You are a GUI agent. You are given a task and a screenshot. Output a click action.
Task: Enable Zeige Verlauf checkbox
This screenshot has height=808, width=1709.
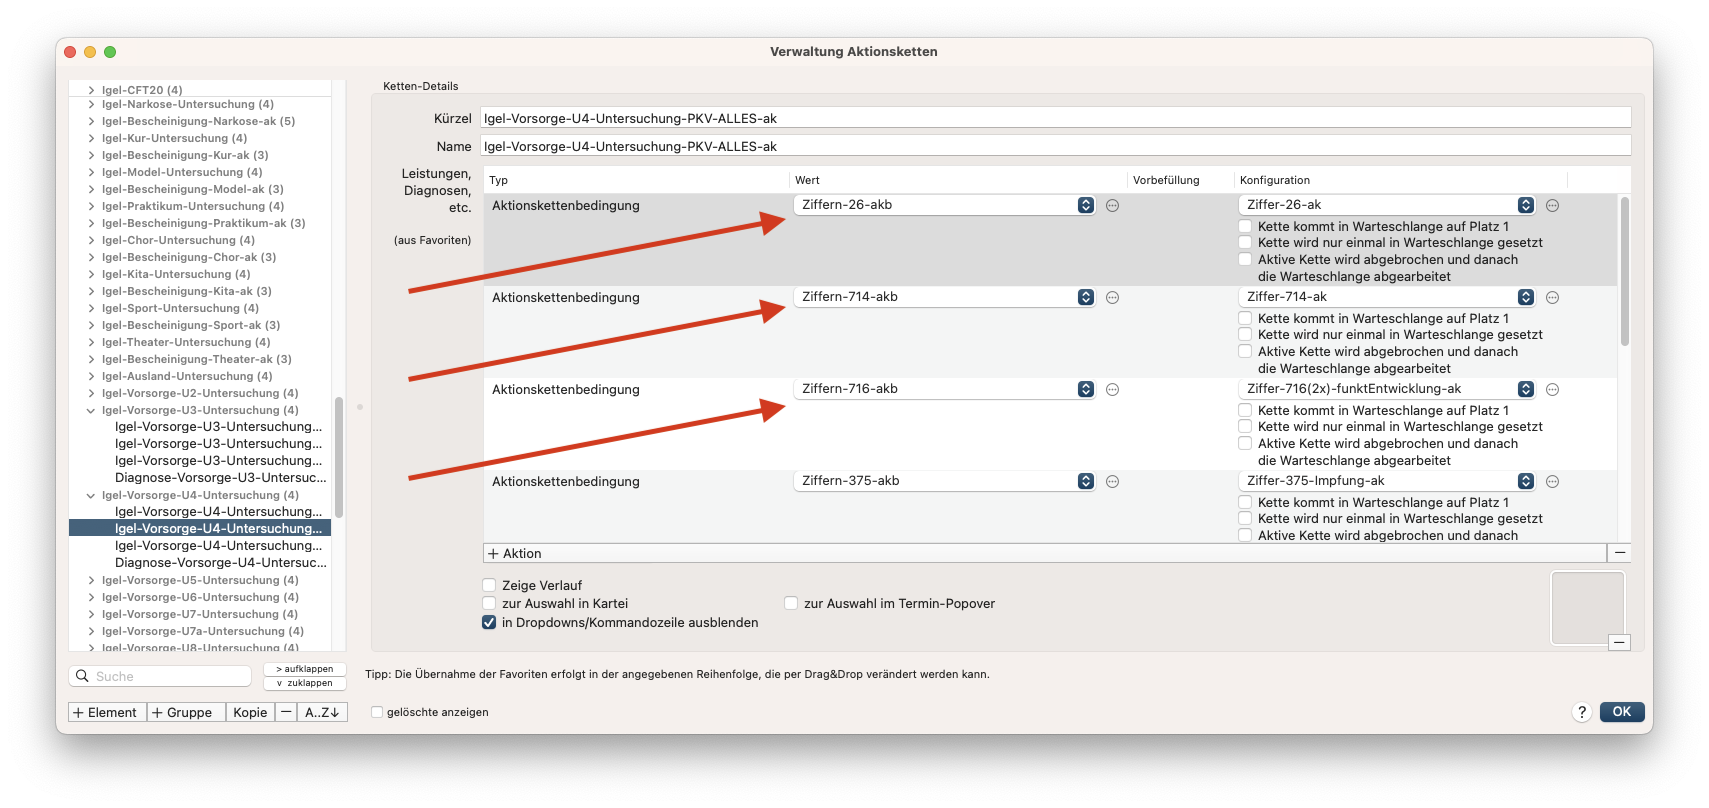[x=489, y=585]
